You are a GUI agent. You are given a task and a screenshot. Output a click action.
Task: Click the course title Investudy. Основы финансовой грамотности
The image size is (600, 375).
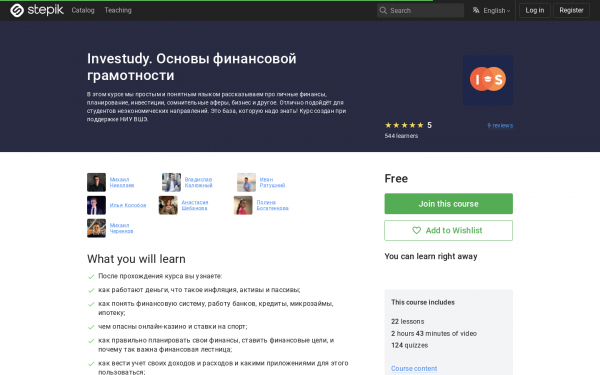coord(191,67)
